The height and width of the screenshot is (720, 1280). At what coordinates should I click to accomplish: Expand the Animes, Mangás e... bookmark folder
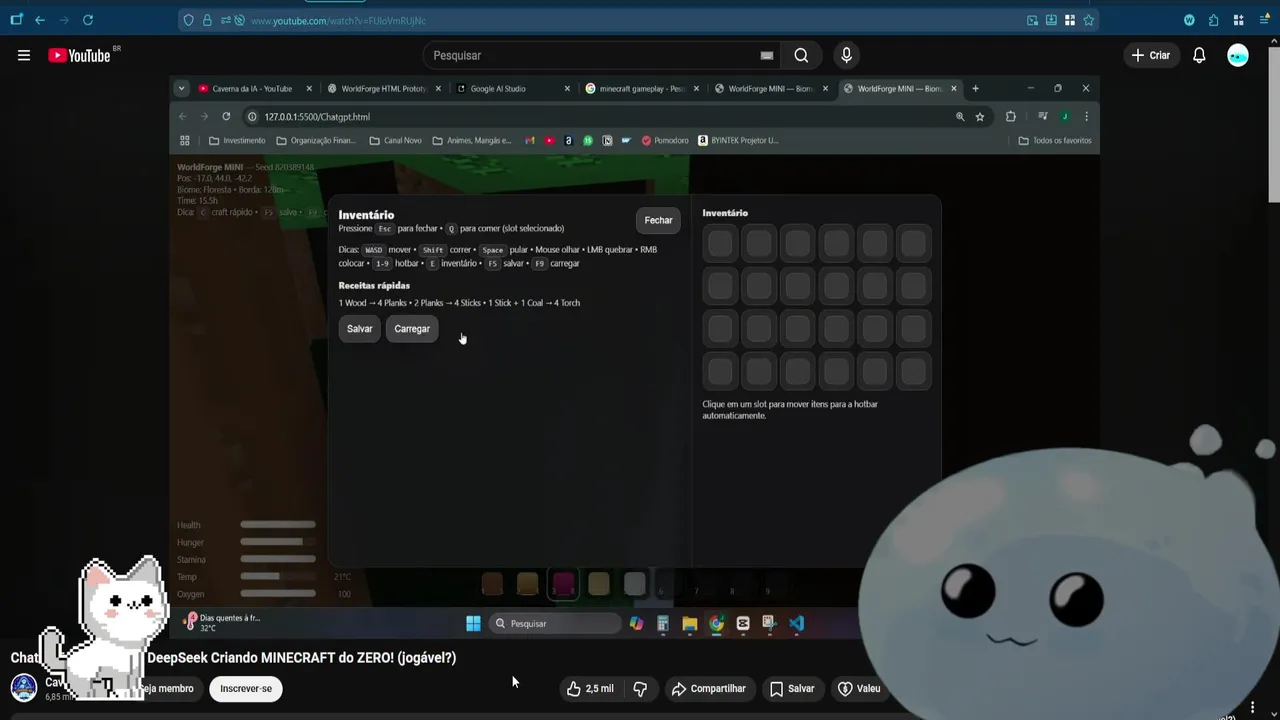(472, 141)
